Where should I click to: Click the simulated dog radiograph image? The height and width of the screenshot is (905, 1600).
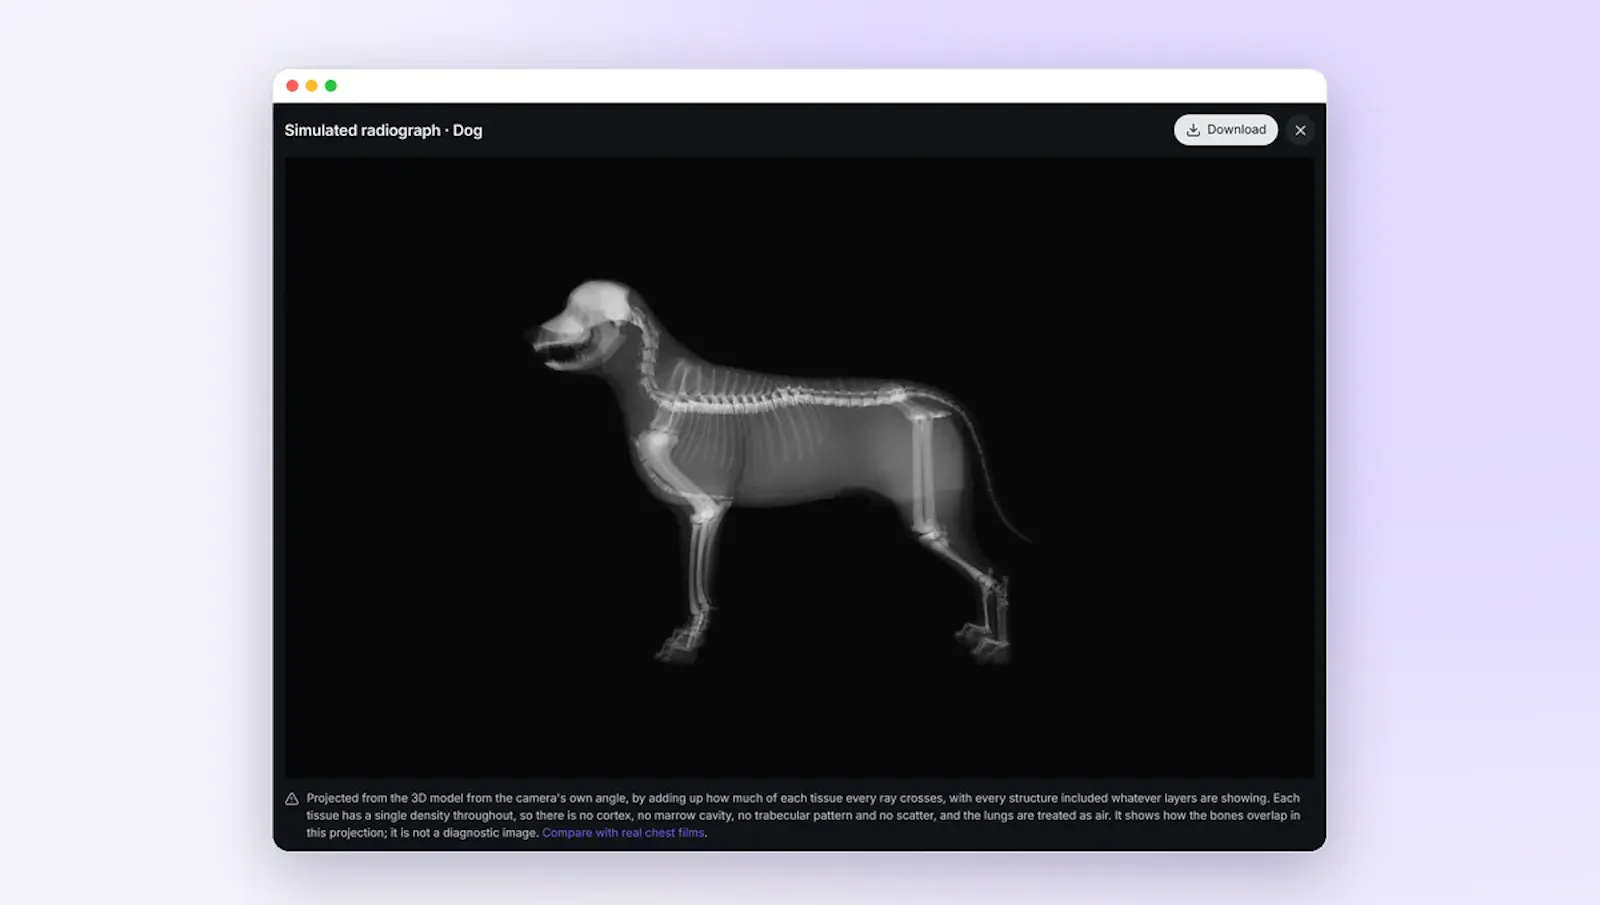(x=799, y=467)
